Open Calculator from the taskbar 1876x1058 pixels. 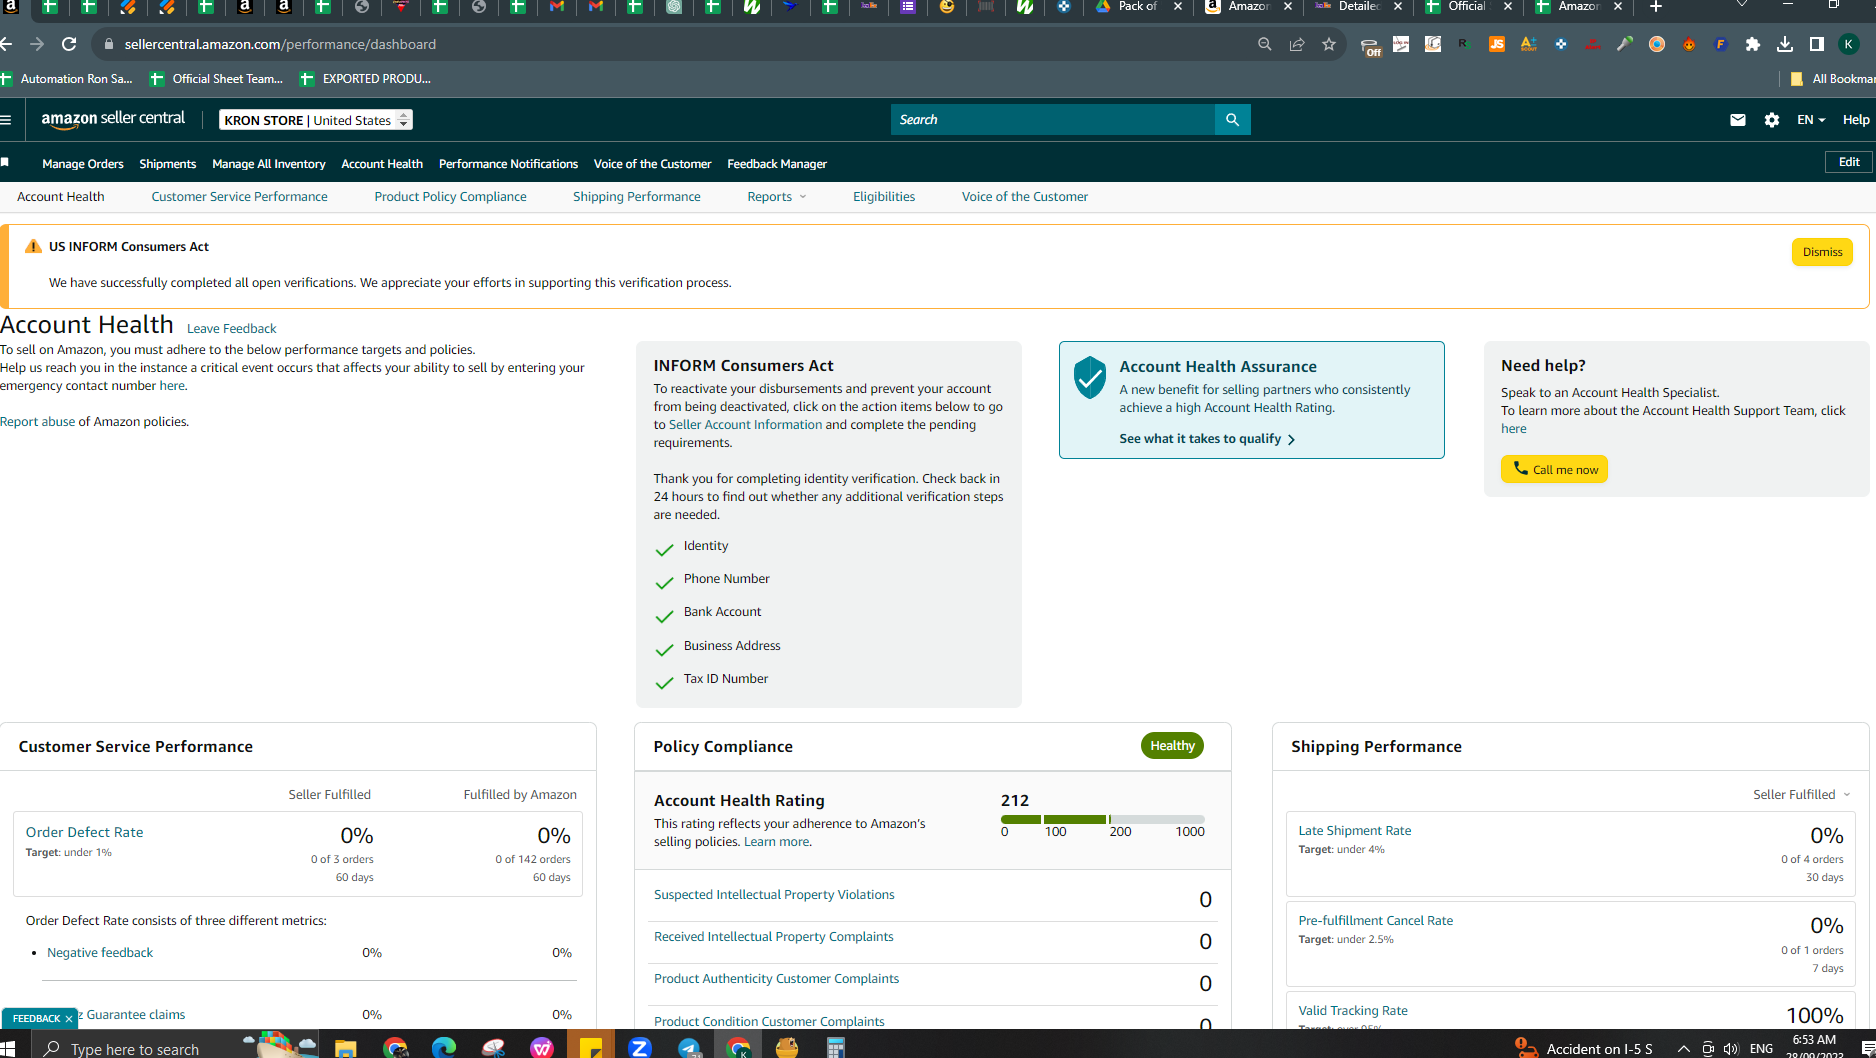pos(836,1047)
